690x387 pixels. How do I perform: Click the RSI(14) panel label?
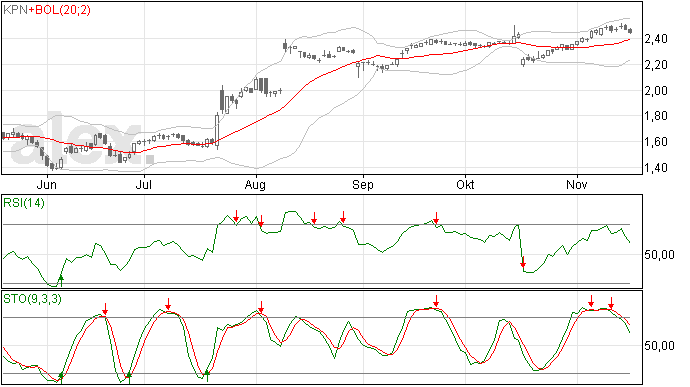tap(24, 203)
